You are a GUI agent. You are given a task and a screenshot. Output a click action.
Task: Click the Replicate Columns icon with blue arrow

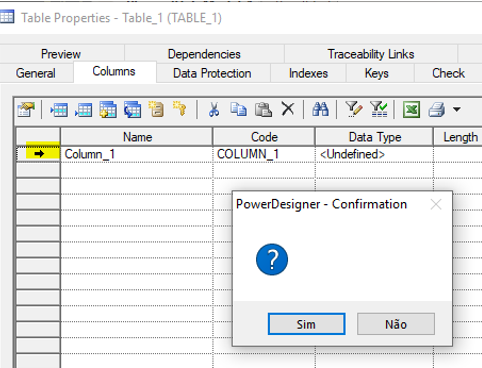[x=132, y=109]
